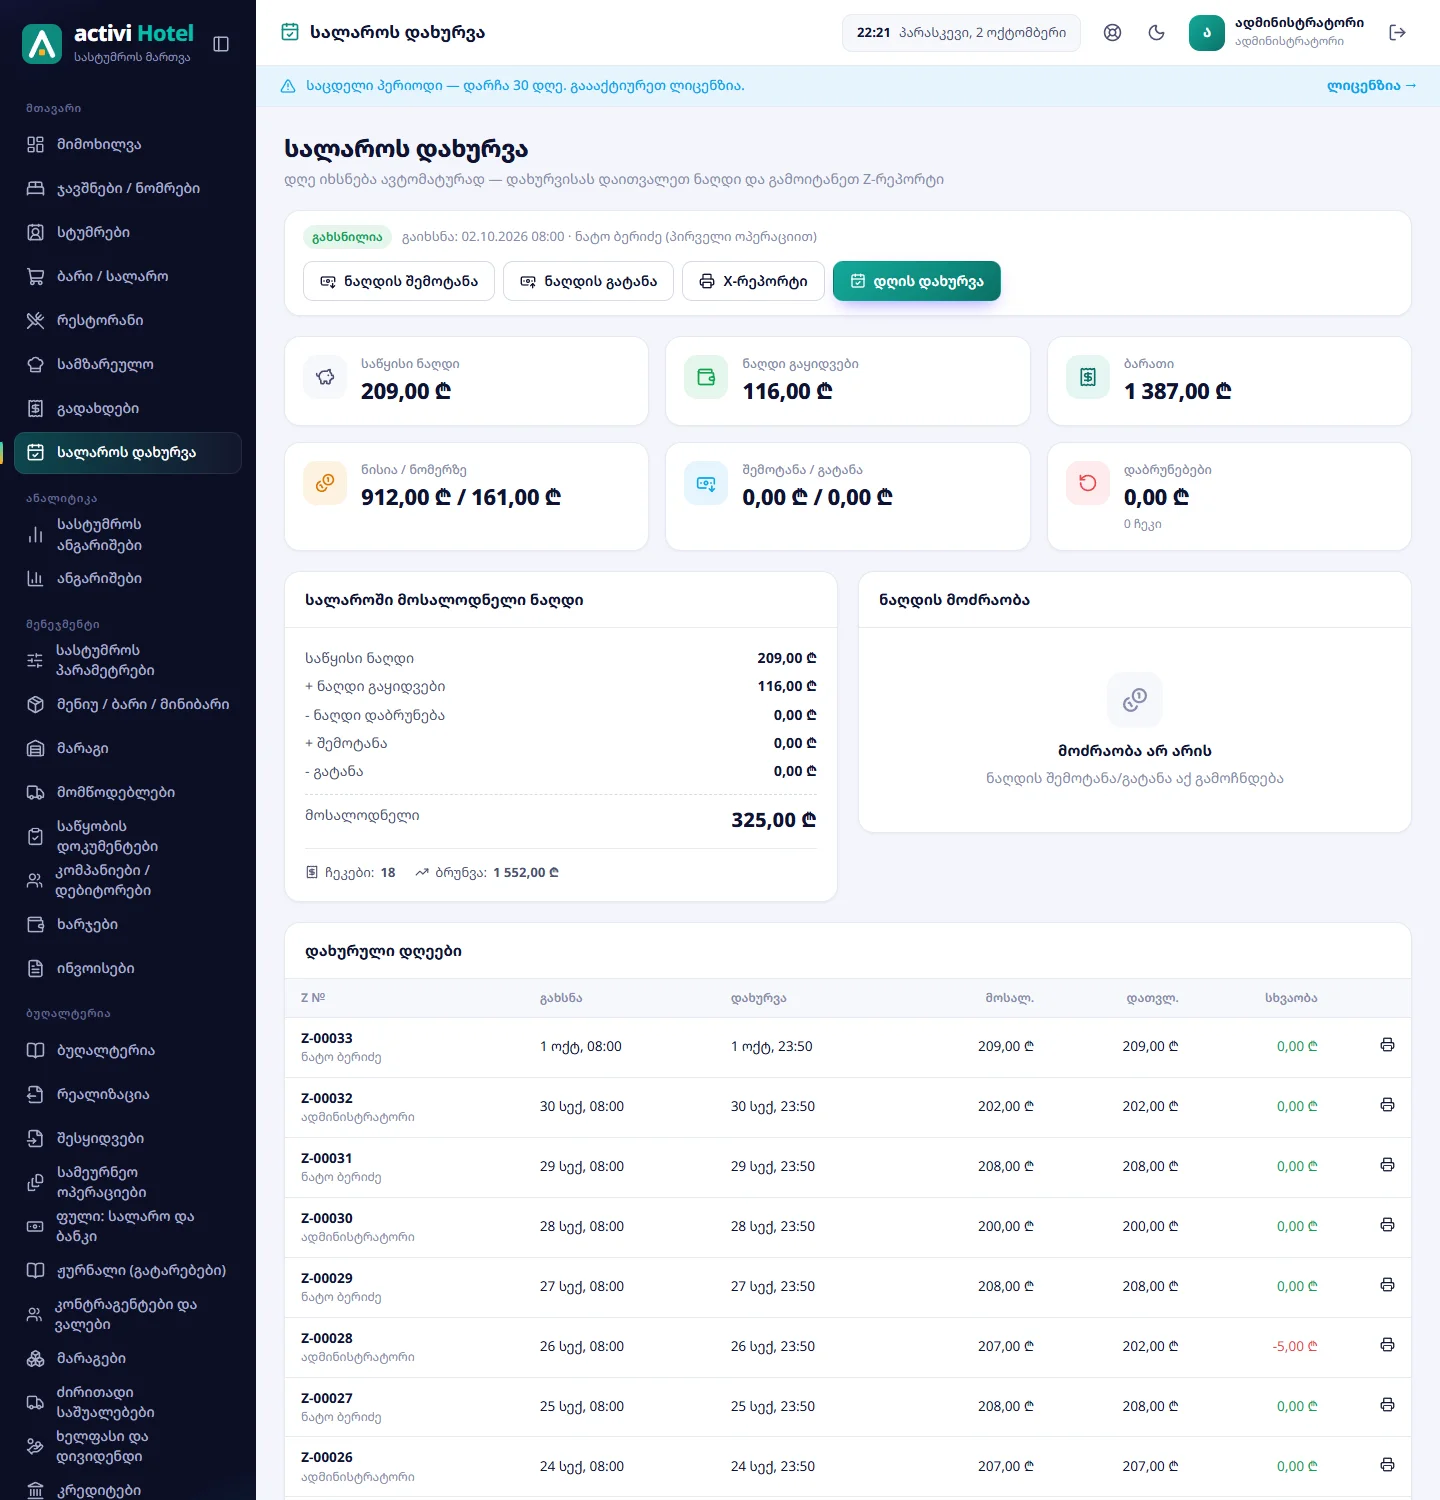Click the bookkeeping sidebar book icon

coord(35,1050)
